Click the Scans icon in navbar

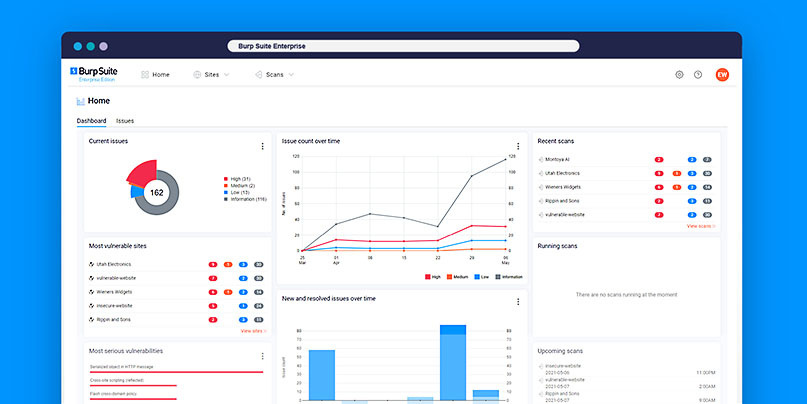point(258,75)
